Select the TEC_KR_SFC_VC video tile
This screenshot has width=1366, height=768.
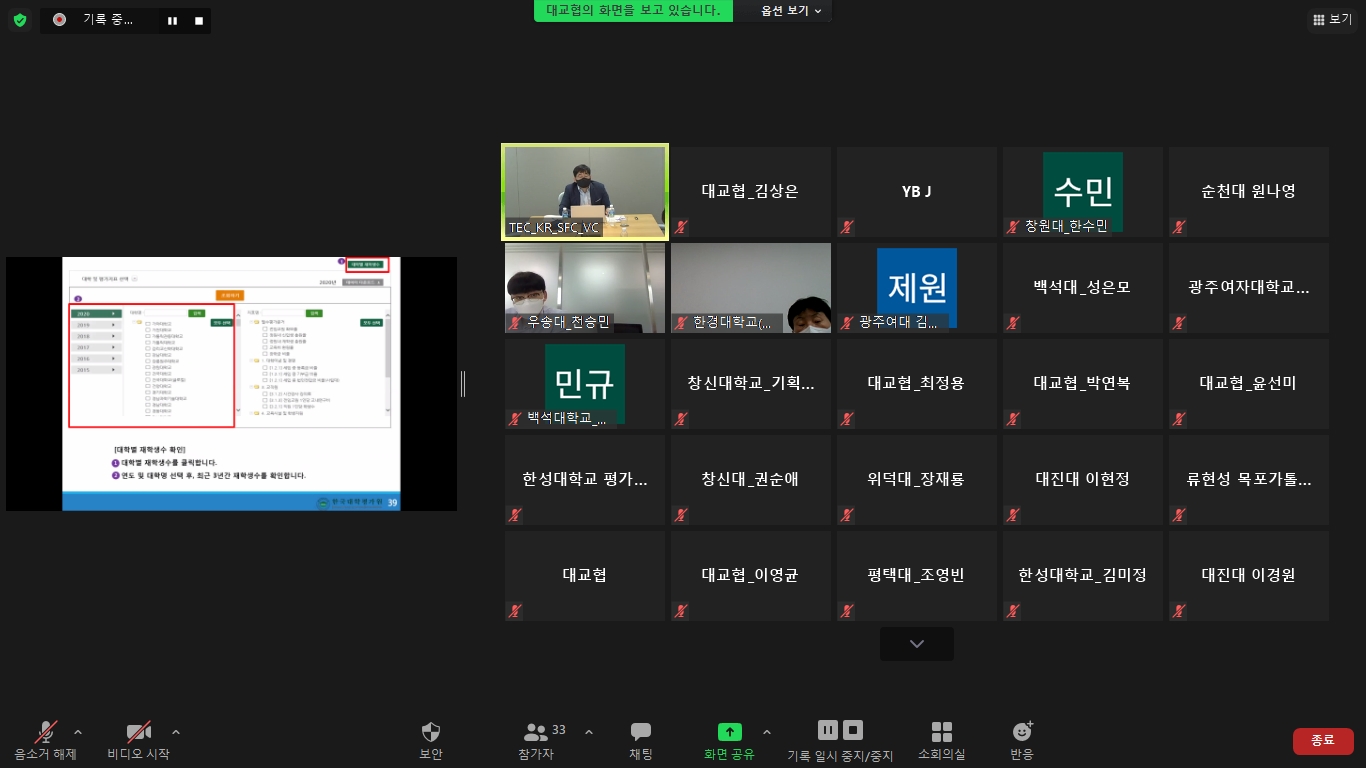coord(585,192)
